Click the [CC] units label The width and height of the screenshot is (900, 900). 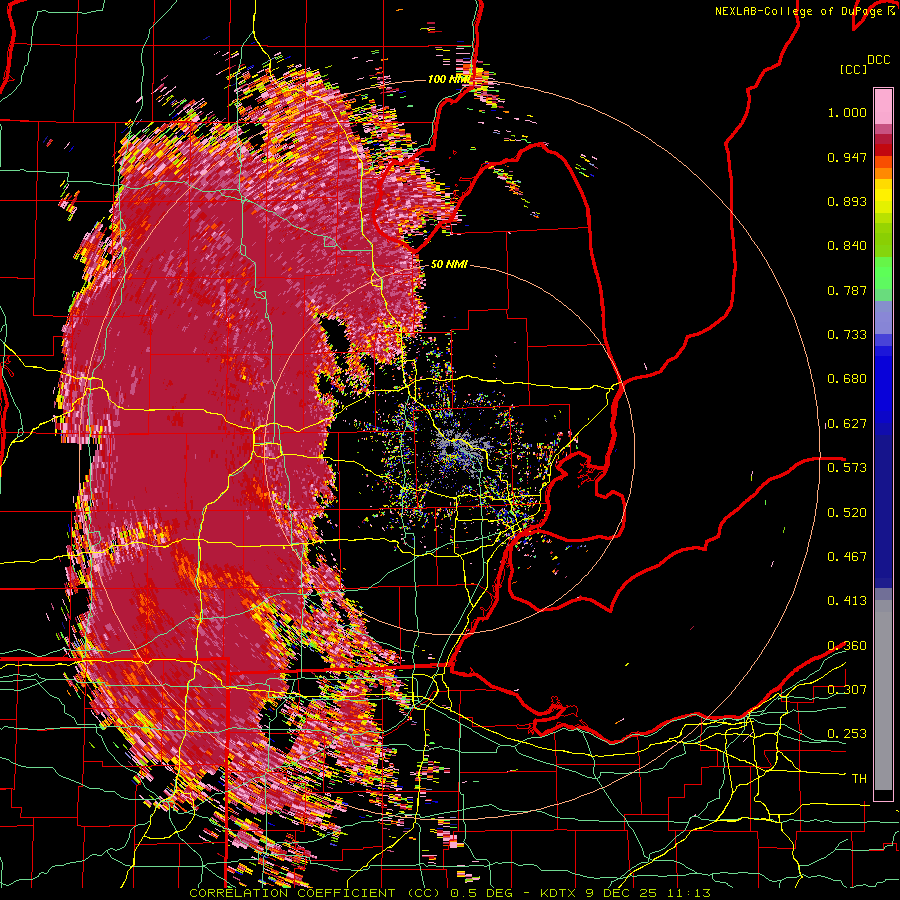[853, 69]
